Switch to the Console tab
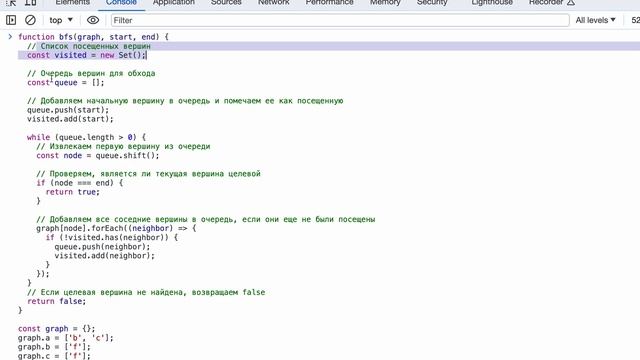Screen dimensions: 640x360 click(121, 2)
